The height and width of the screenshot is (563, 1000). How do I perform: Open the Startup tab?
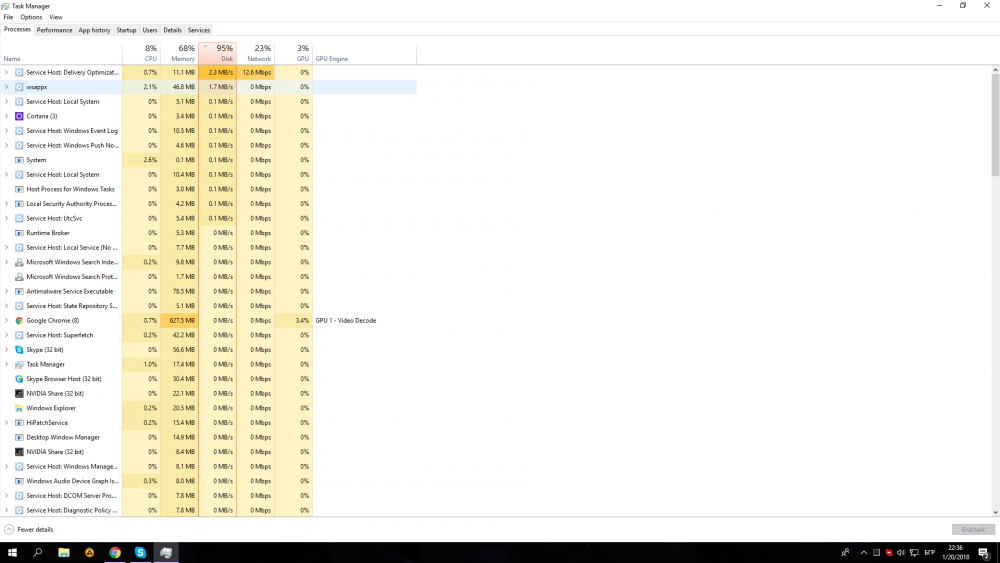[x=126, y=30]
